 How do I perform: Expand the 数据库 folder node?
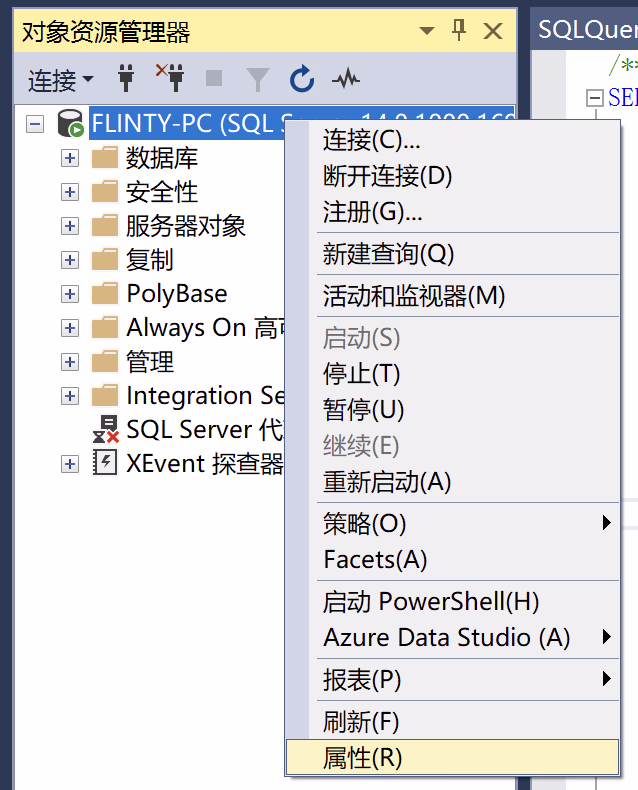click(x=70, y=158)
